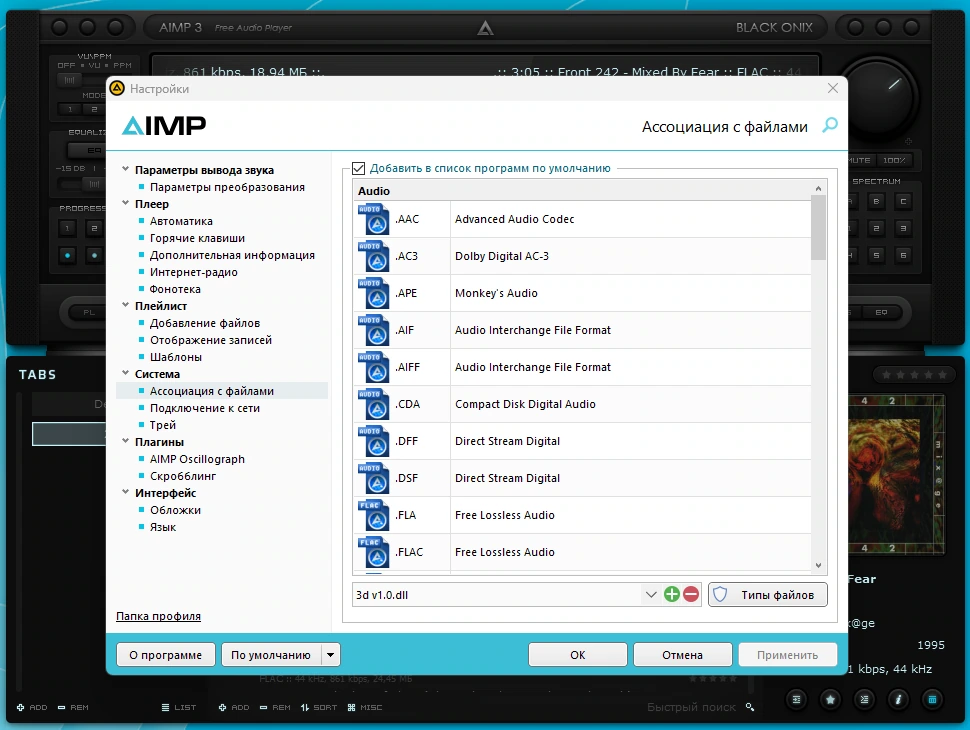Screen dimensions: 970x730
Task: Open the '3d v1.0.dll' combo box dropdown
Action: [x=651, y=595]
